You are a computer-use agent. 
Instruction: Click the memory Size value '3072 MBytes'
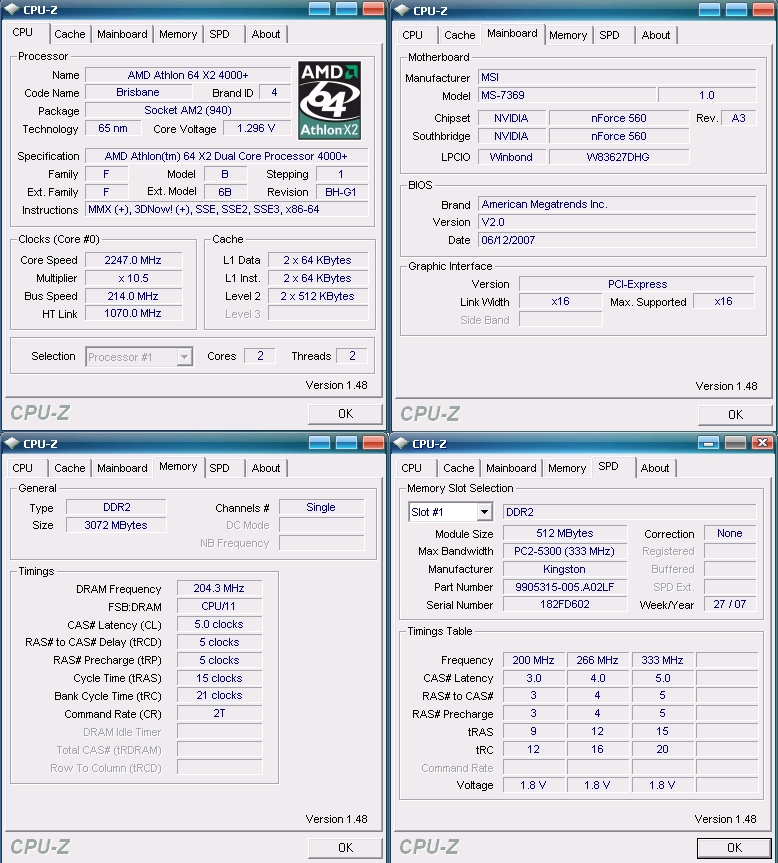point(116,525)
